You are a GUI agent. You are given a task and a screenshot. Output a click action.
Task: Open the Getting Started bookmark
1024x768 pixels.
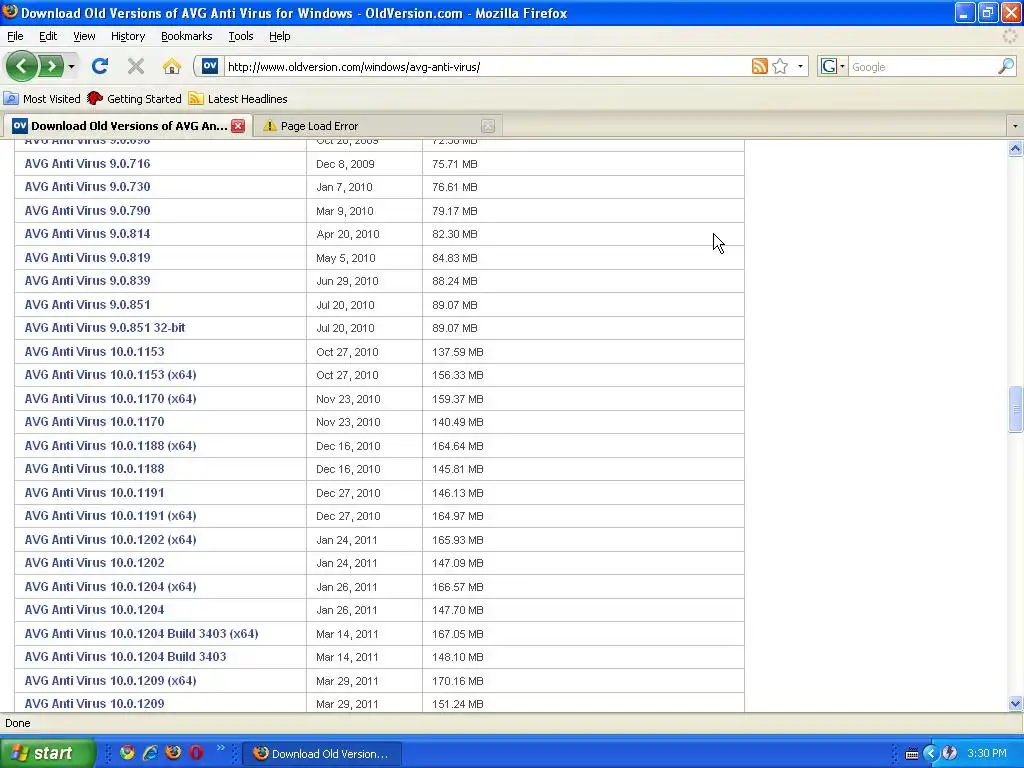[134, 99]
